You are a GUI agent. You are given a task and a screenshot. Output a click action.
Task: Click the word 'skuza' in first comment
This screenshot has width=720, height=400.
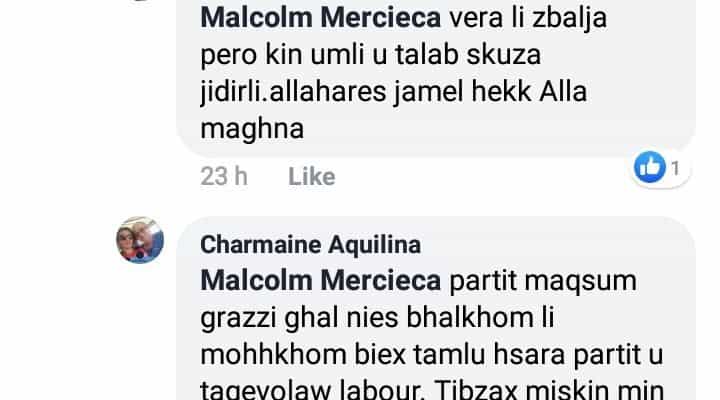(504, 55)
